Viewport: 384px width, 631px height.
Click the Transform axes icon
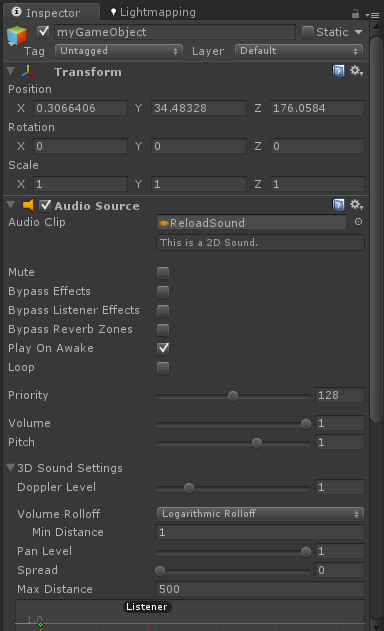(x=28, y=71)
